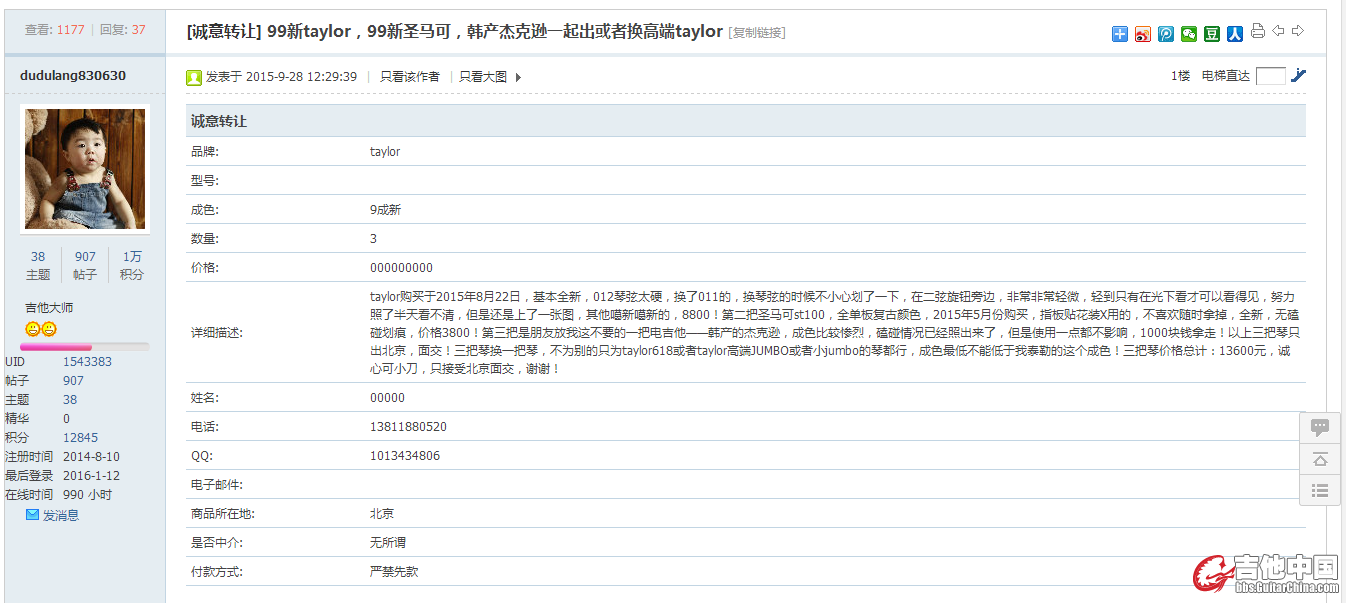1346x603 pixels.
Task: Click 复制链接 to copy thread link
Action: tap(757, 33)
